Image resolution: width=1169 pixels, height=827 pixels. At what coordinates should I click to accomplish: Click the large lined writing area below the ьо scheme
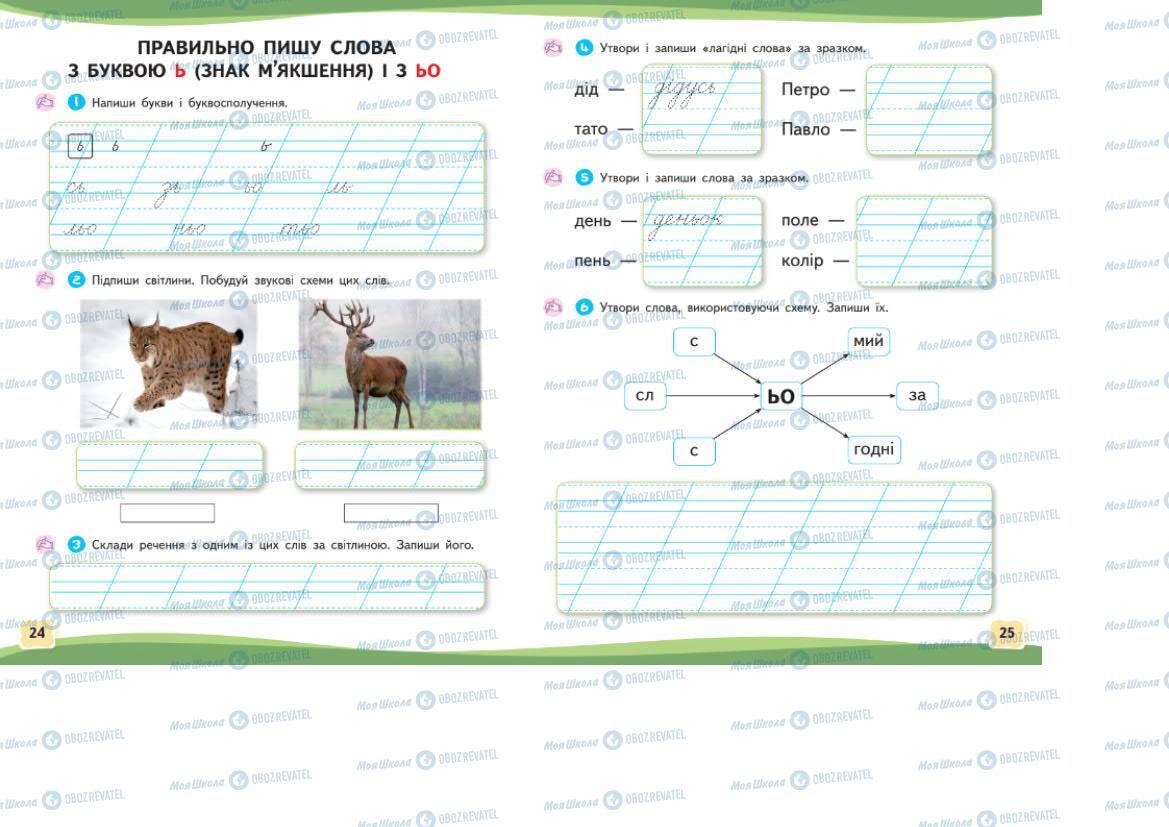pos(775,547)
